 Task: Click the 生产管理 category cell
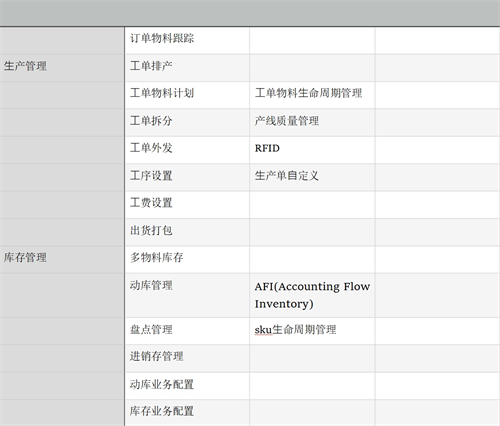point(62,68)
